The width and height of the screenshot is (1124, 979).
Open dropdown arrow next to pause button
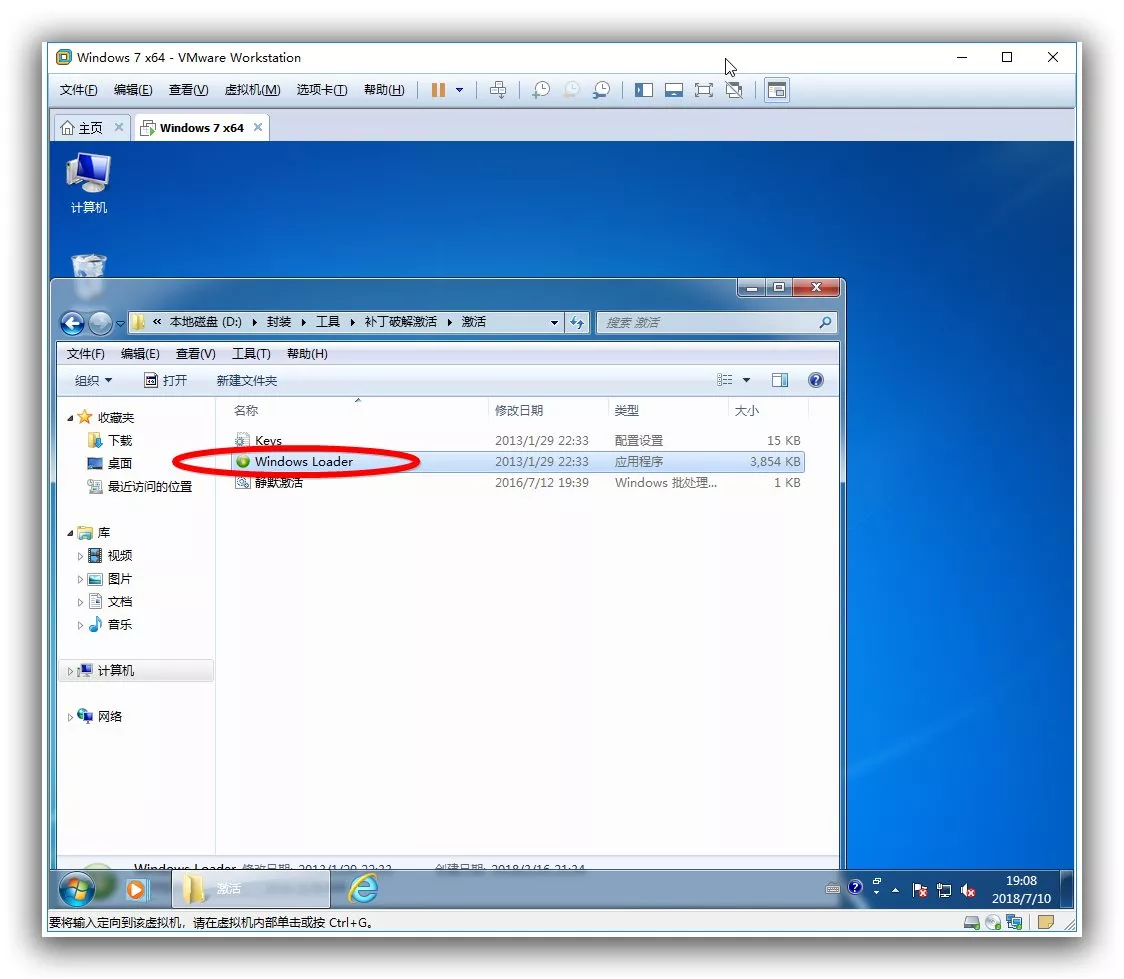pos(460,90)
